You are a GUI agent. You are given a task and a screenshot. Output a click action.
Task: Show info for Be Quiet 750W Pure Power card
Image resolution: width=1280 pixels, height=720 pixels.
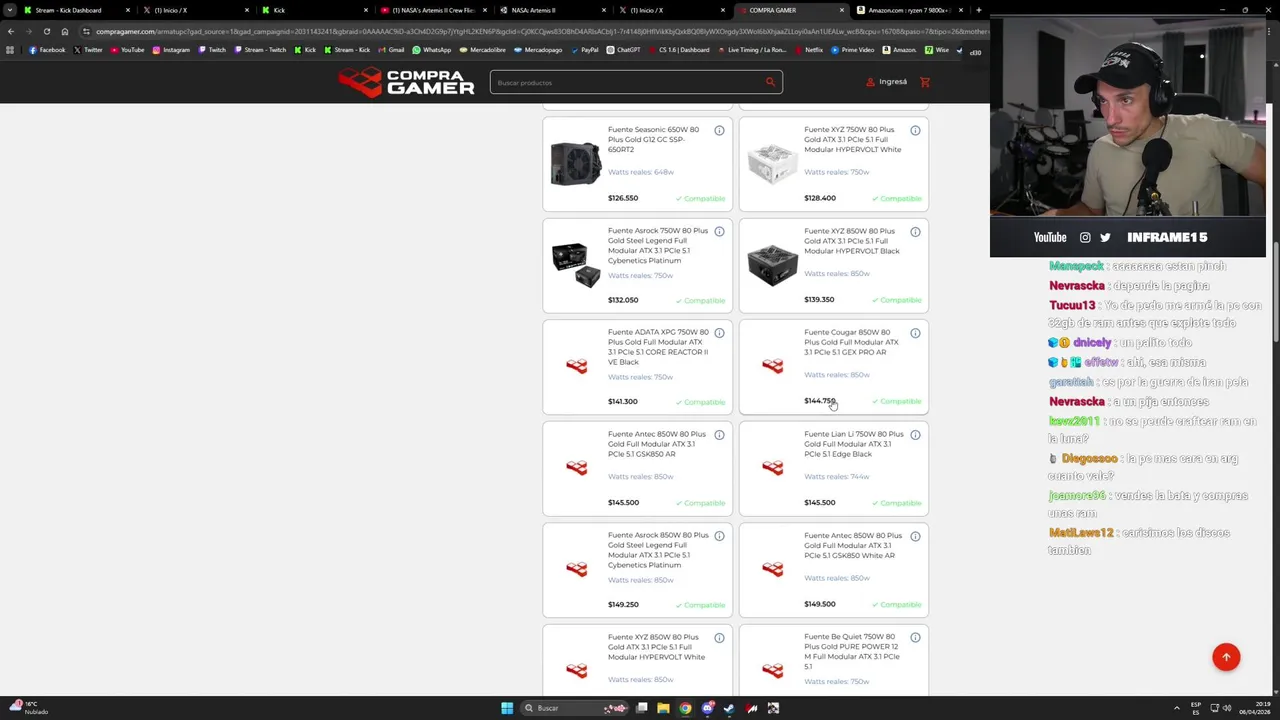pos(915,638)
